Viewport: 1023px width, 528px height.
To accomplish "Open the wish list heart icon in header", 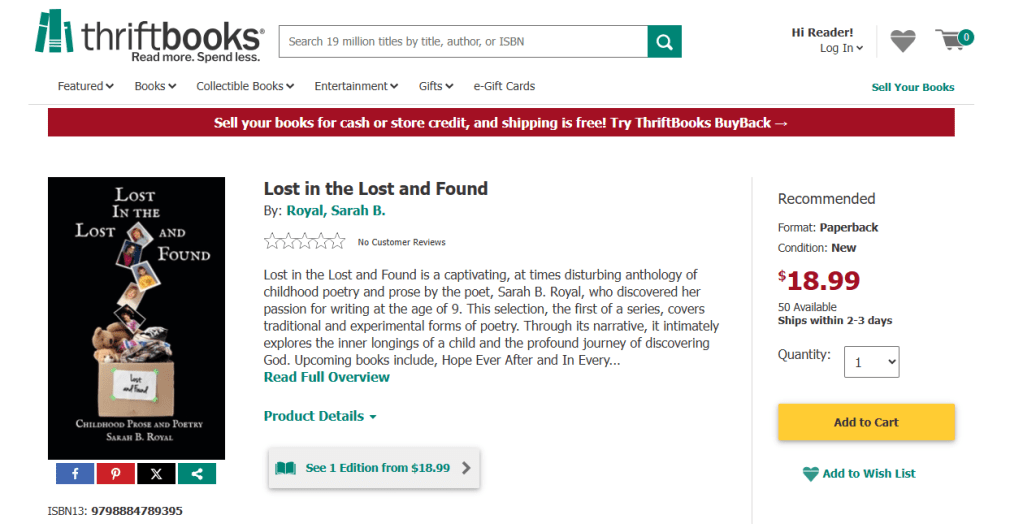I will 902,41.
